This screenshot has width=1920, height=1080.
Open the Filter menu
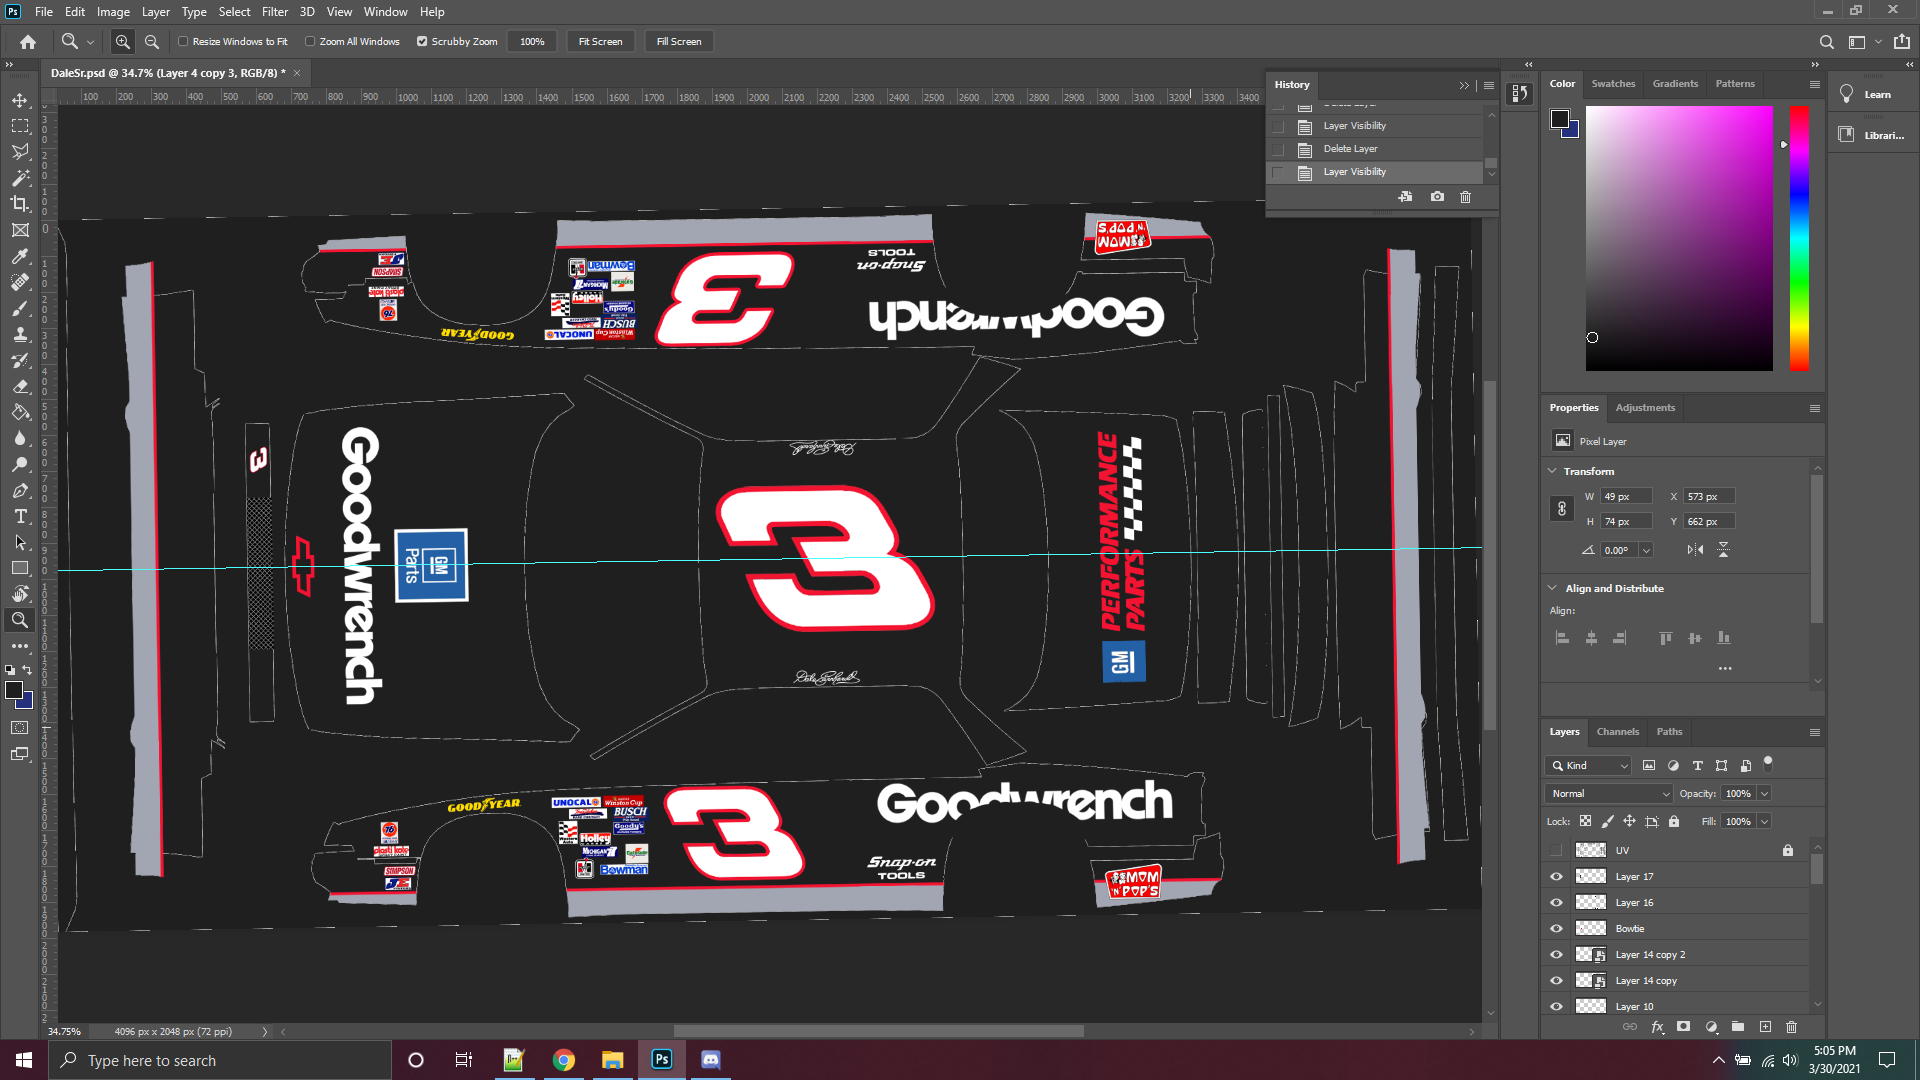point(274,12)
